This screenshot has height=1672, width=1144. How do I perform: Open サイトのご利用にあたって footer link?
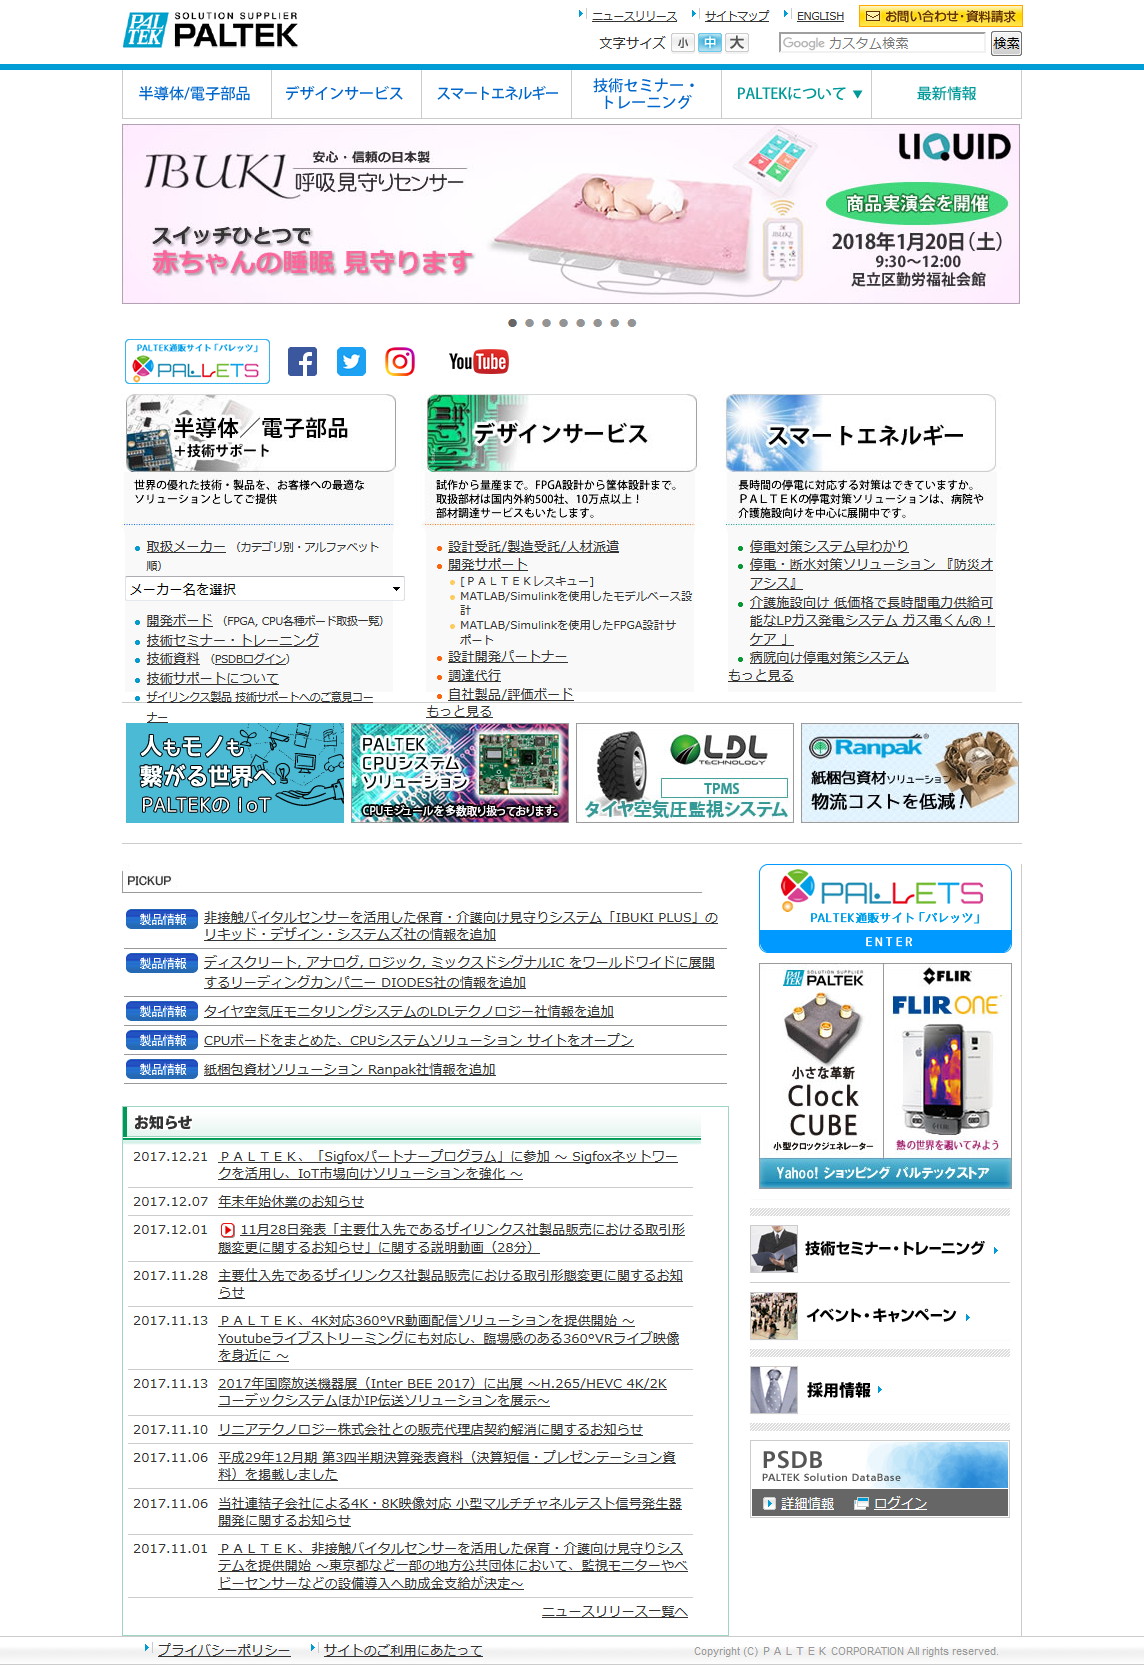click(403, 1650)
